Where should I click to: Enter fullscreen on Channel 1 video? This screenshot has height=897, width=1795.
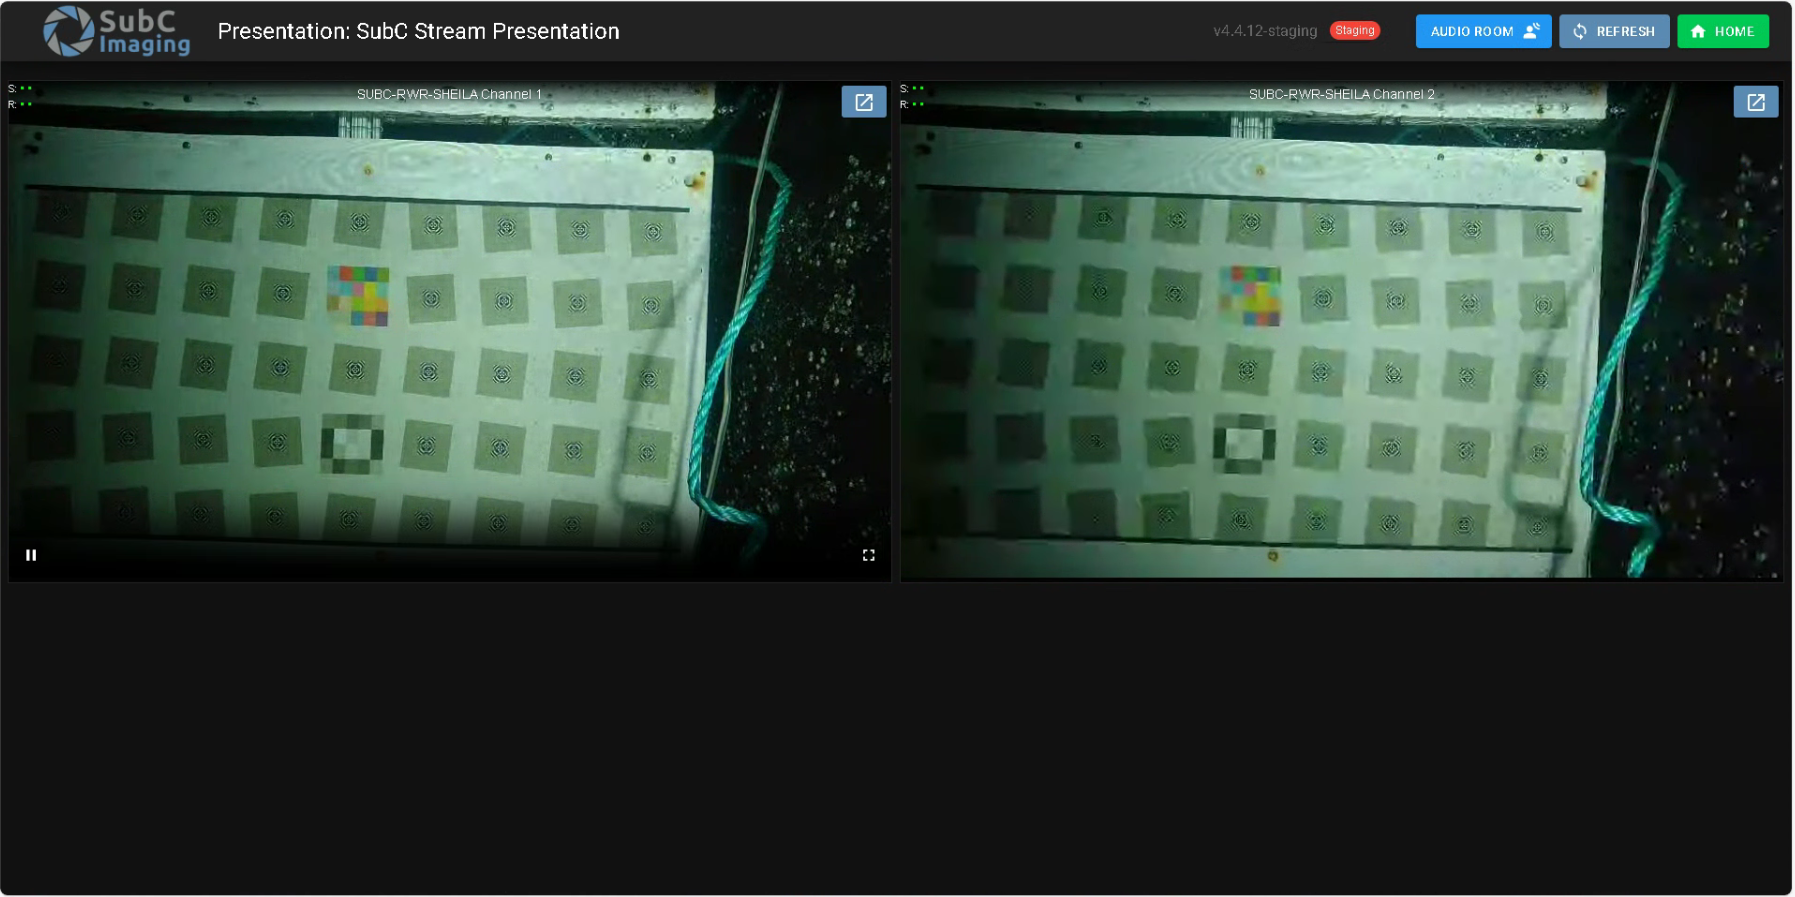[x=868, y=555]
